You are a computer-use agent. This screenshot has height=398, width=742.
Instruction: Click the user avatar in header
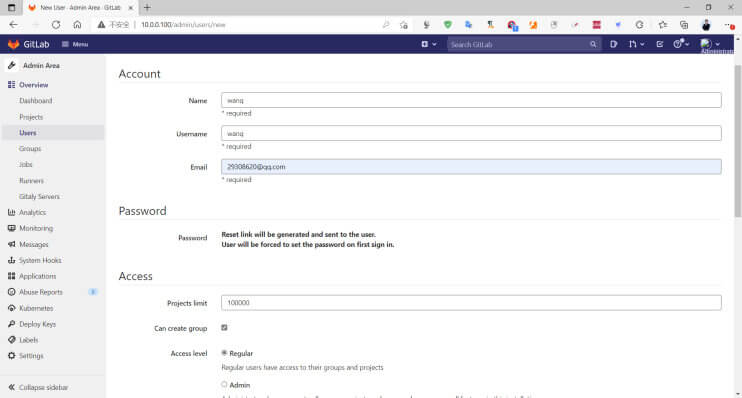click(x=706, y=44)
